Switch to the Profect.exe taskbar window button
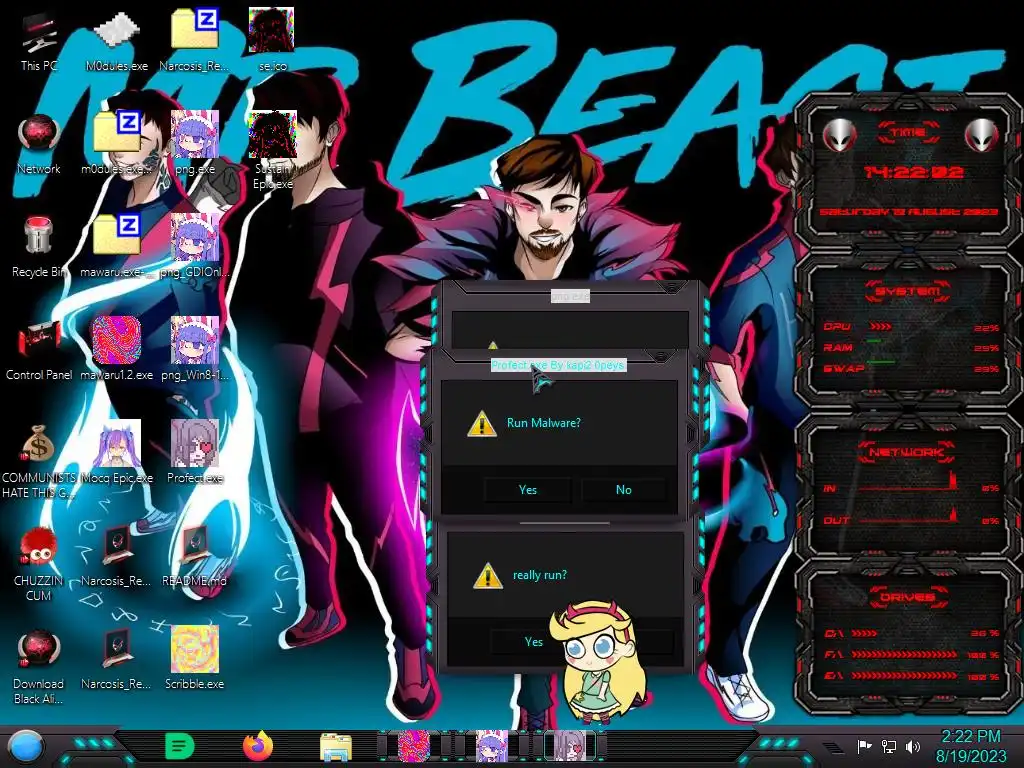 click(x=570, y=746)
